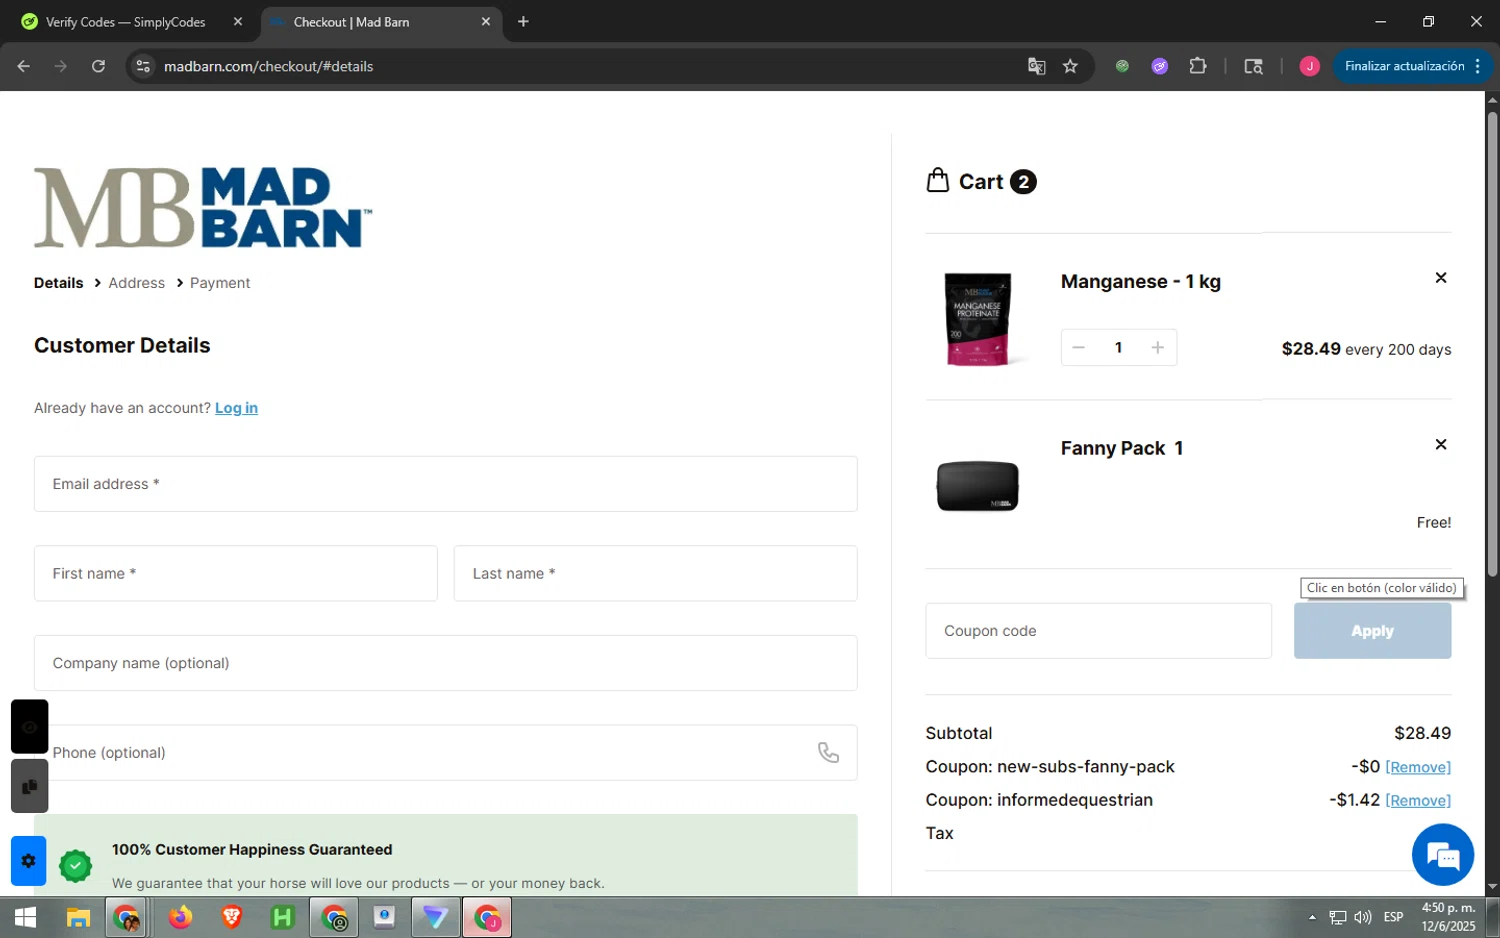The height and width of the screenshot is (938, 1500).
Task: Click the cart bag icon
Action: (x=938, y=180)
